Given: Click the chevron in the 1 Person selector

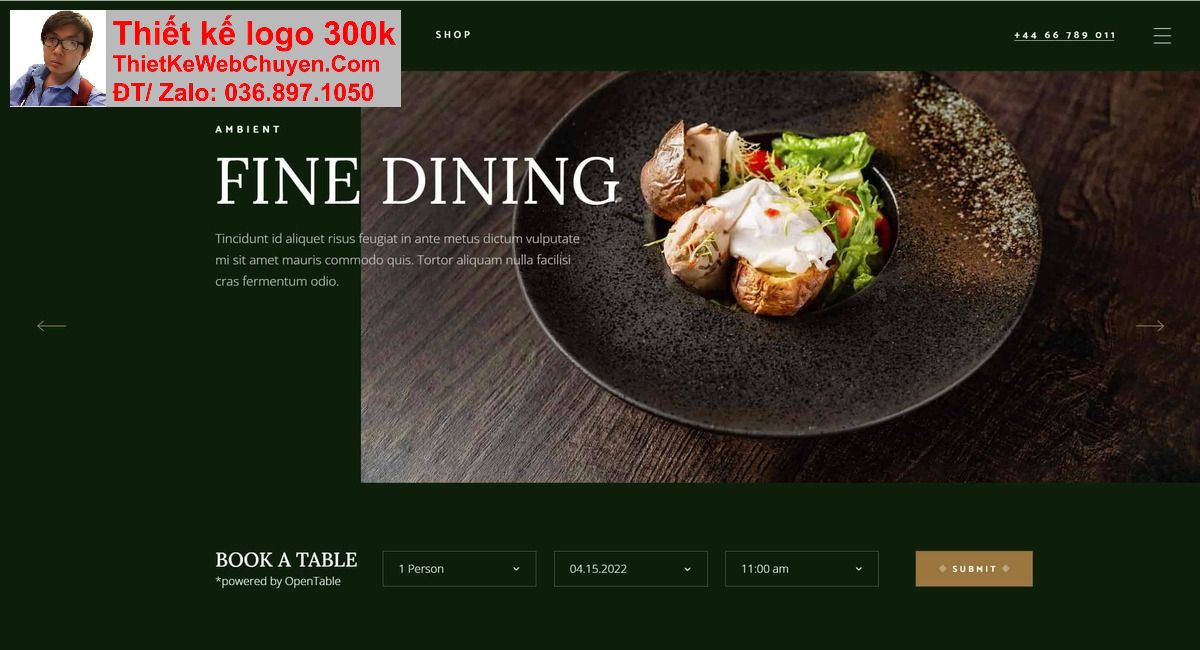Looking at the screenshot, I should coord(516,569).
